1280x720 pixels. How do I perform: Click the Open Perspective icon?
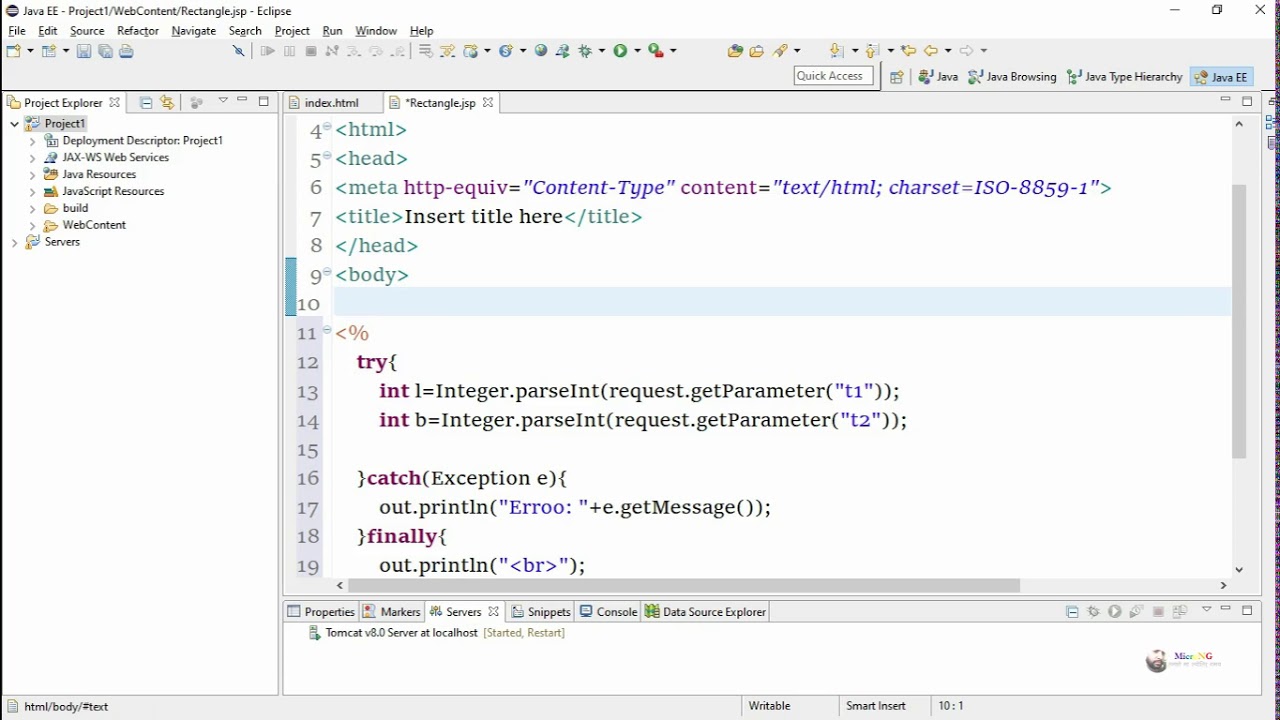tap(896, 76)
